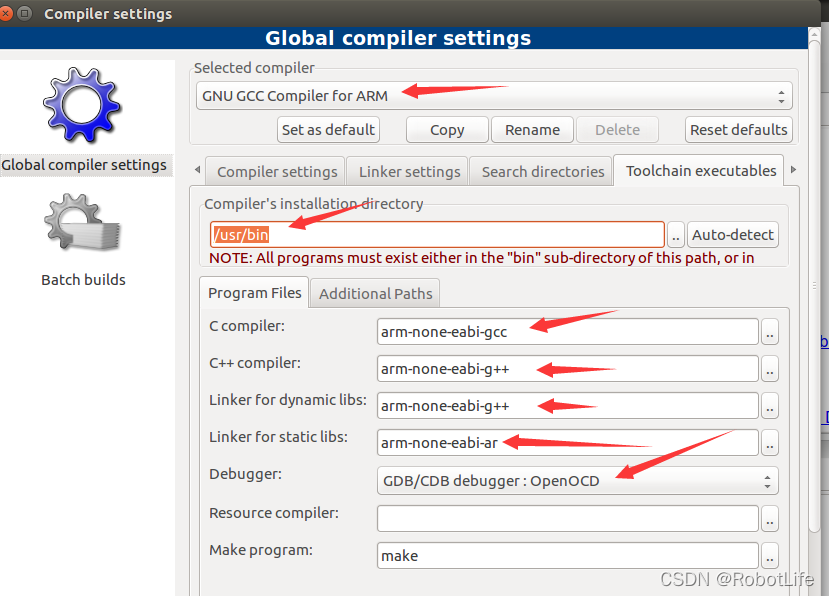Screen dimensions: 829x596
Task: Click Linker for static libs field
Action: [x=568, y=443]
